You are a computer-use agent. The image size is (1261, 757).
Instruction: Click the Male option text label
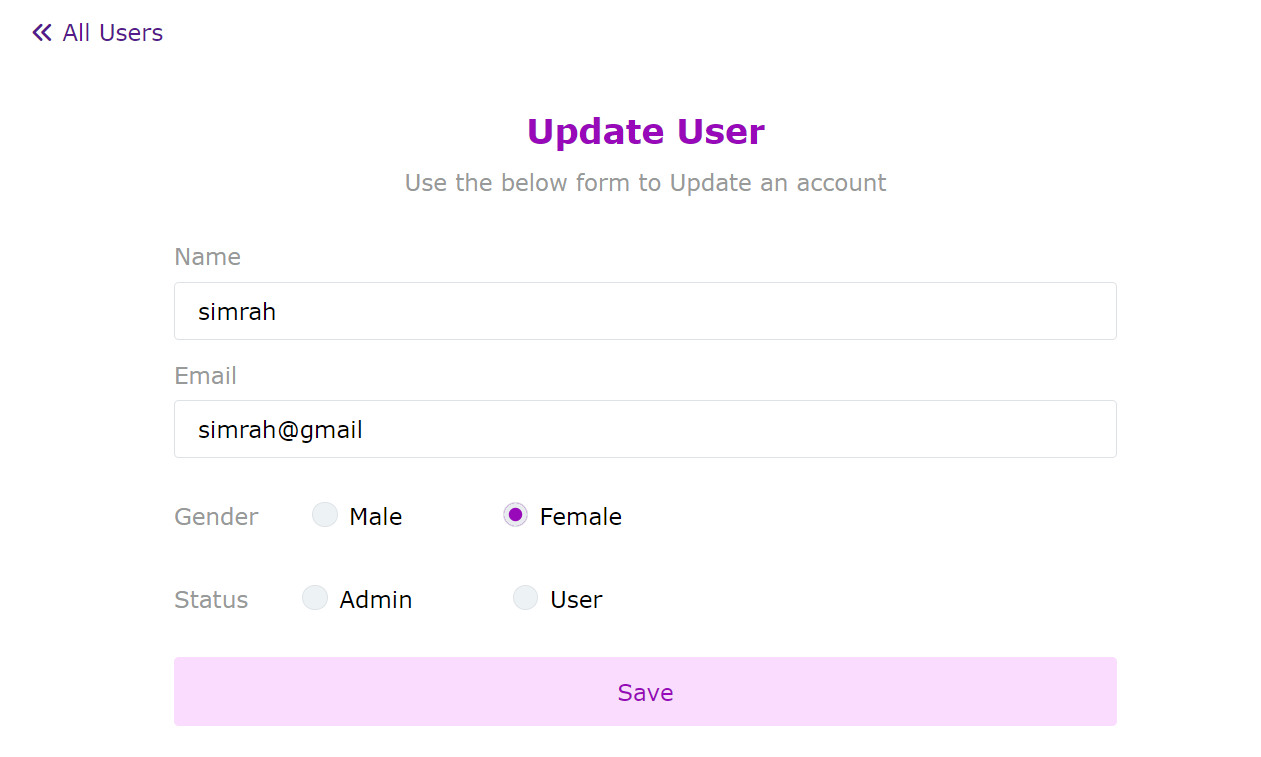[x=375, y=516]
